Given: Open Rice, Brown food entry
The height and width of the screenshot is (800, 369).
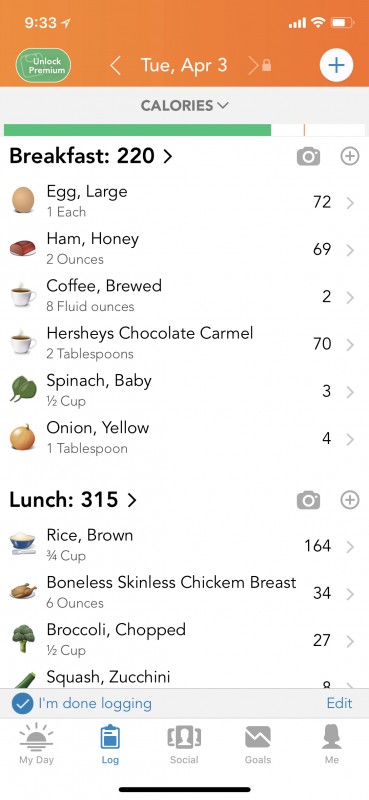Looking at the screenshot, I should (x=184, y=545).
